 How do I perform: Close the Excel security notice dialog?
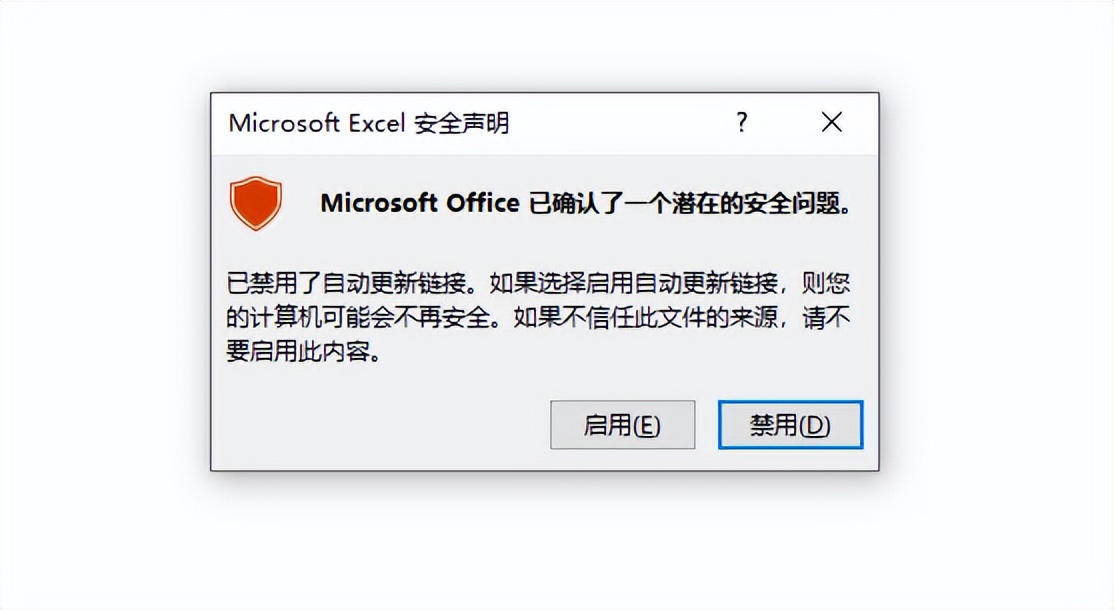pyautogui.click(x=832, y=122)
